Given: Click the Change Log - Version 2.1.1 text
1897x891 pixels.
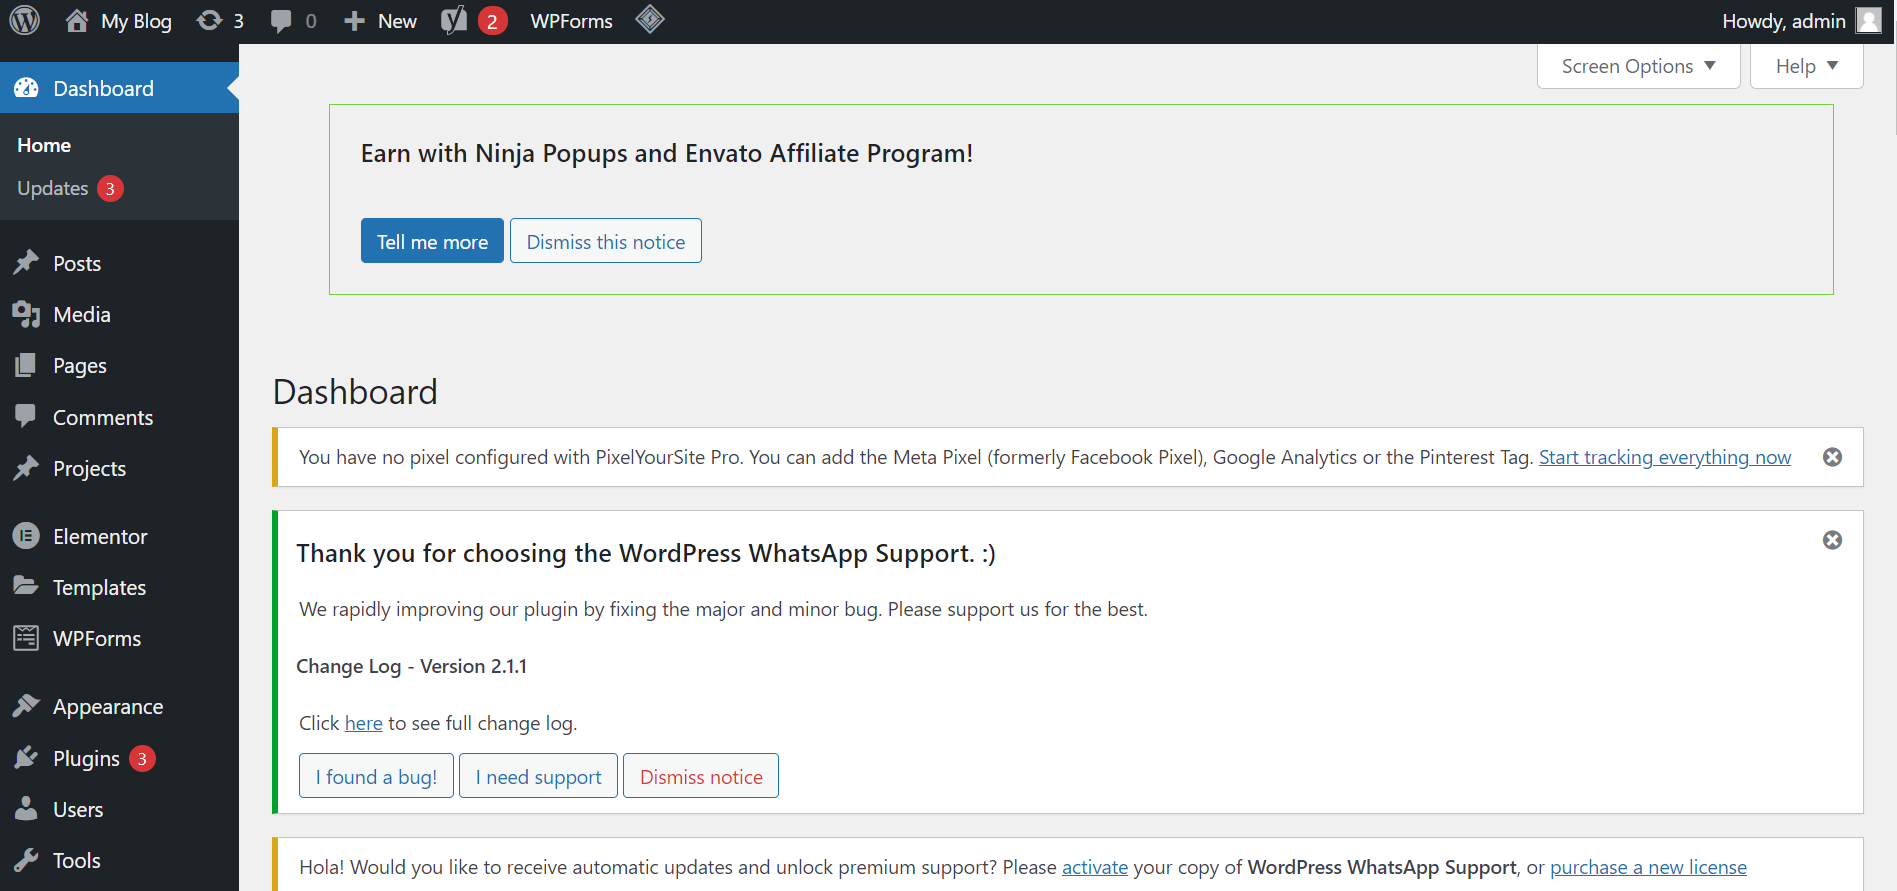Looking at the screenshot, I should [x=411, y=666].
